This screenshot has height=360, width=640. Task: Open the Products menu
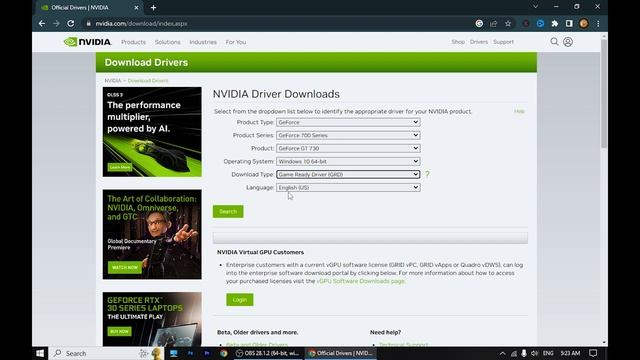133,42
